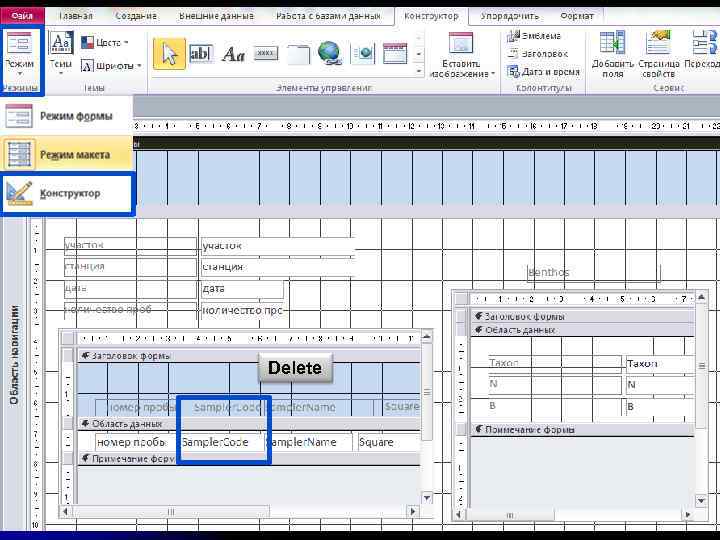Open the Цвета theme colors dropdown
The image size is (720, 540).
tap(105, 43)
